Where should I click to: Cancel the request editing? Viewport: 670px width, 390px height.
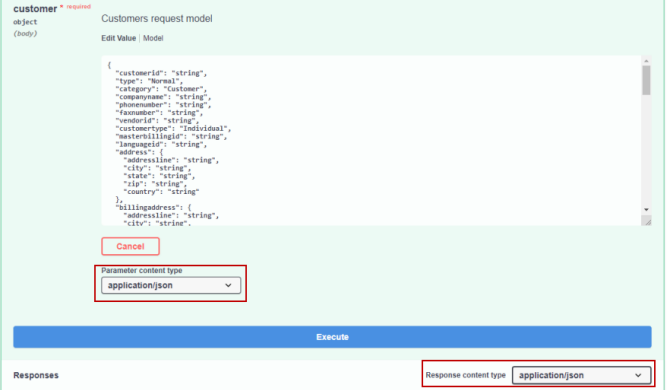pyautogui.click(x=130, y=246)
